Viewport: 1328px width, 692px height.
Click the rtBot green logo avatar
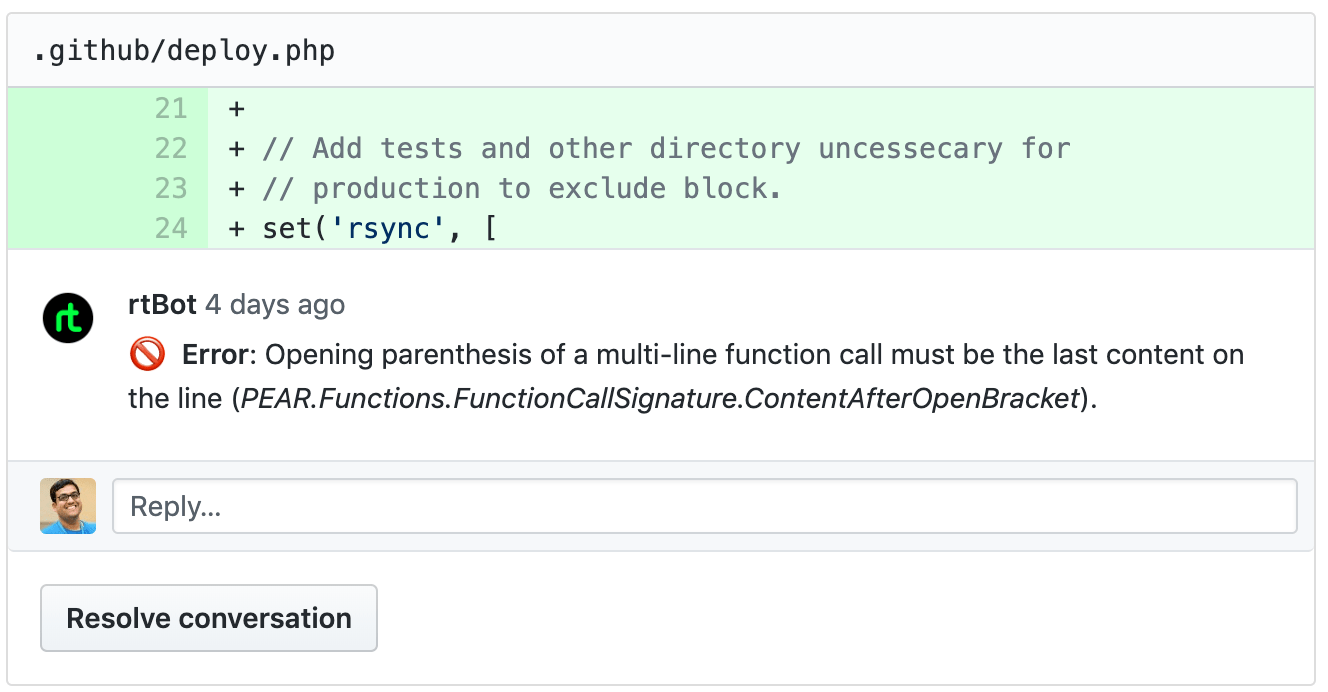(x=68, y=320)
